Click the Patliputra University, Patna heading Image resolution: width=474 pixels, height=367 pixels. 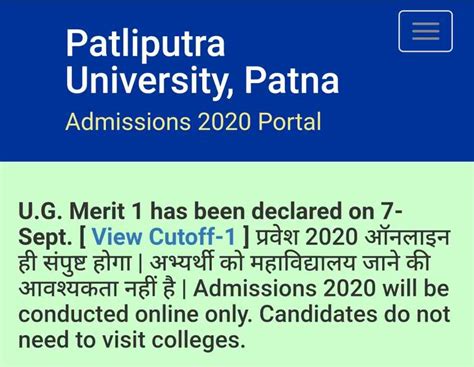click(x=202, y=62)
